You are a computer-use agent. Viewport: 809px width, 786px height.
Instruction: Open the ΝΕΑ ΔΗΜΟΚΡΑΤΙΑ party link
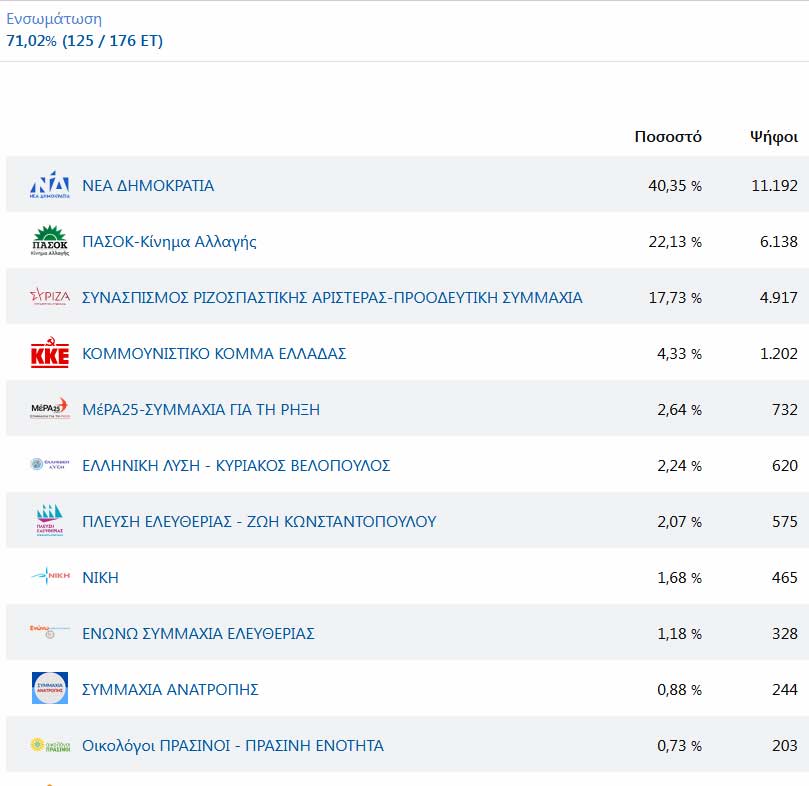point(148,185)
